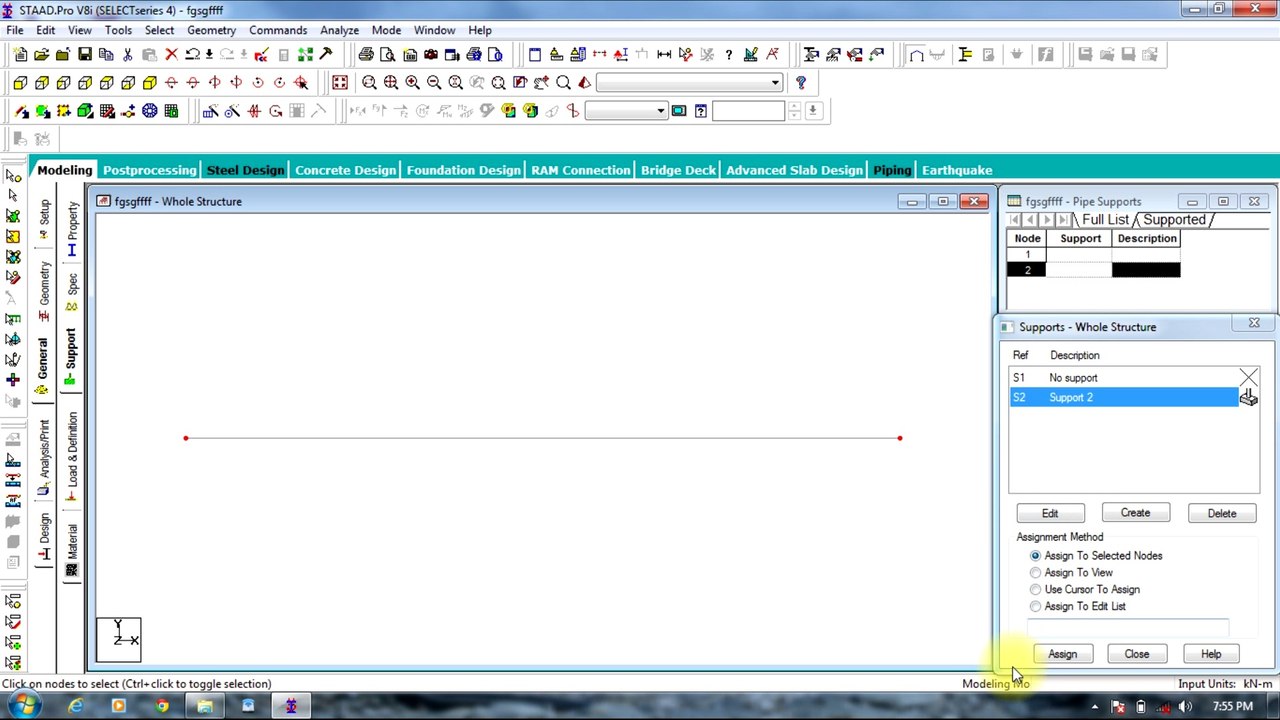1280x720 pixels.
Task: Click the New Structure toolbar icon
Action: click(x=20, y=55)
